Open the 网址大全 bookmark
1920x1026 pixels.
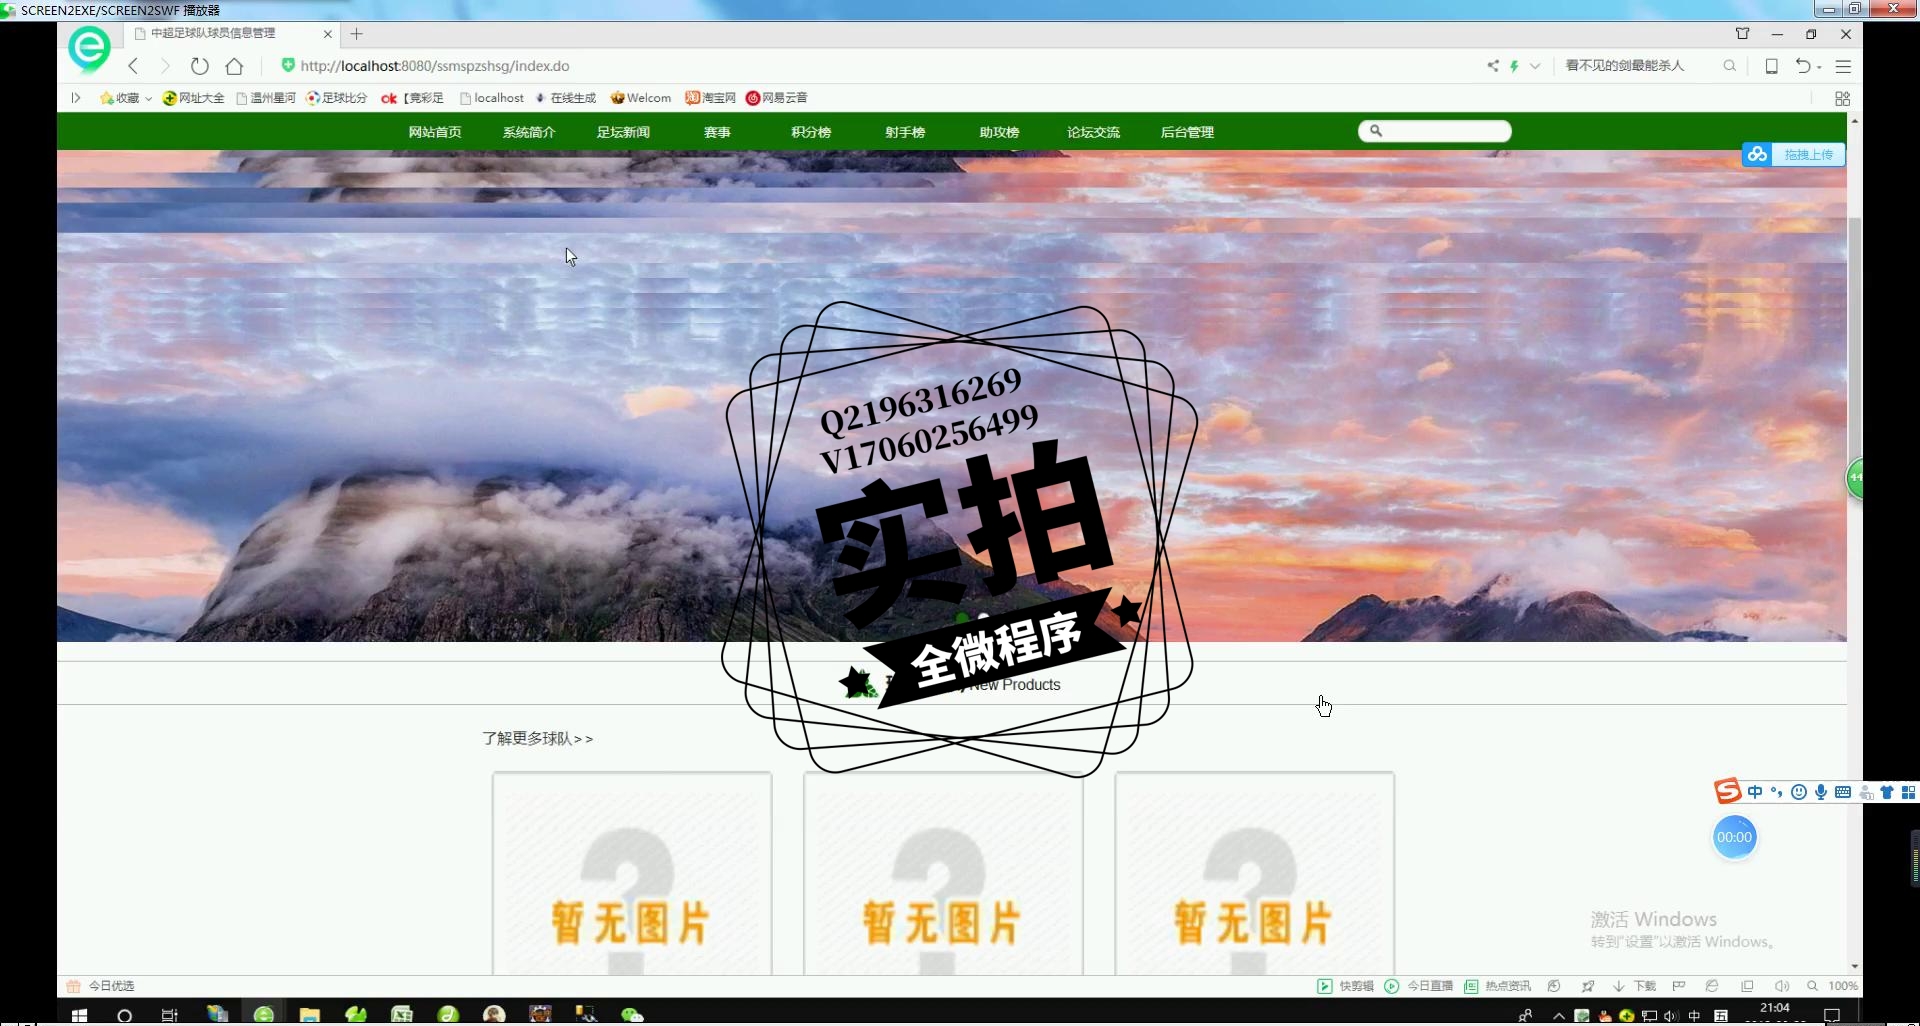193,98
